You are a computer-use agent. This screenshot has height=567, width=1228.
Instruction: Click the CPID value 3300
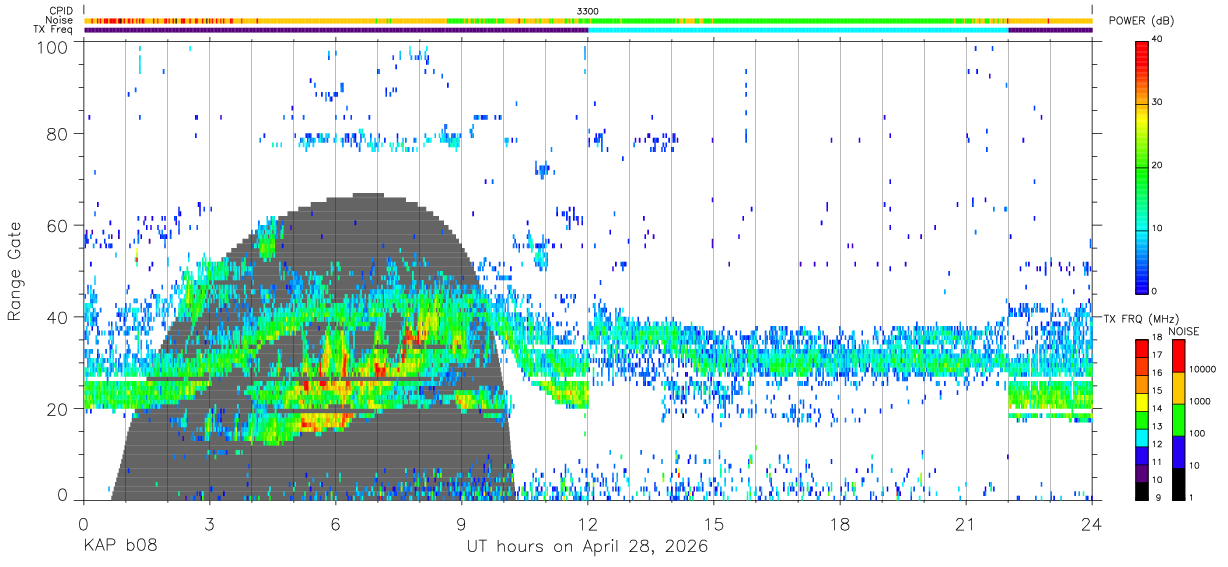pyautogui.click(x=588, y=11)
